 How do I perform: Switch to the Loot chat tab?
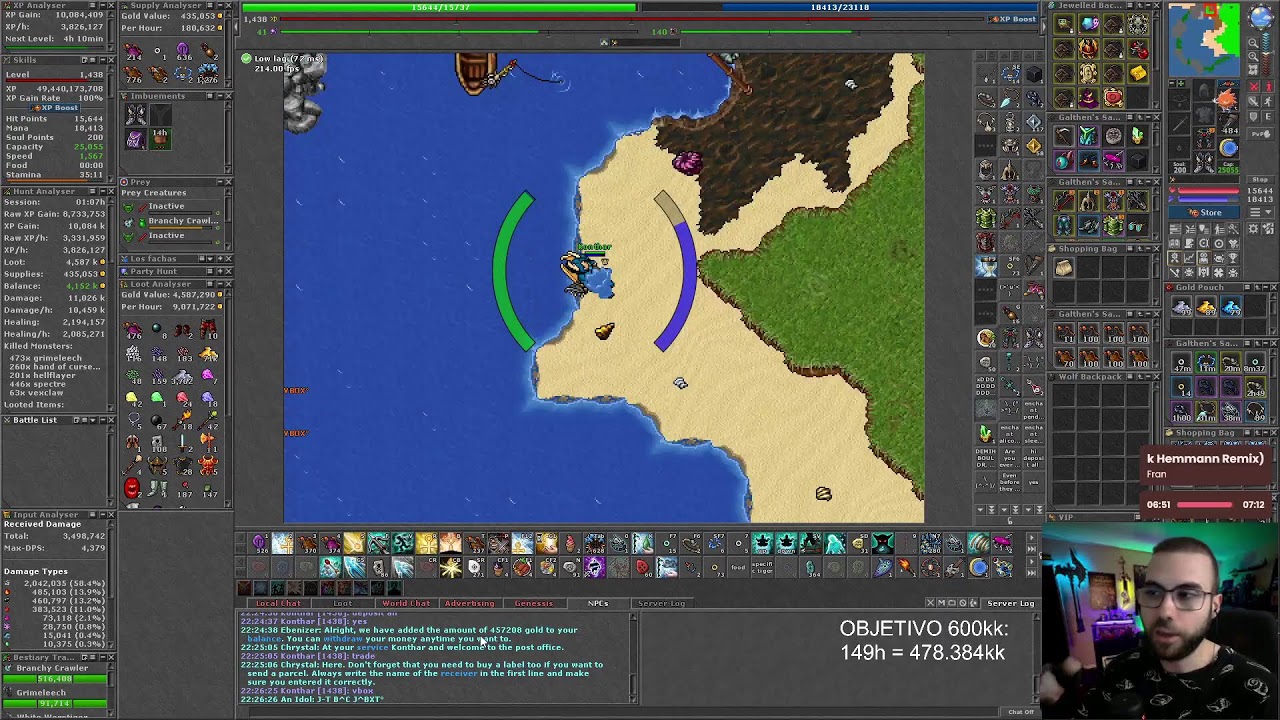click(343, 603)
